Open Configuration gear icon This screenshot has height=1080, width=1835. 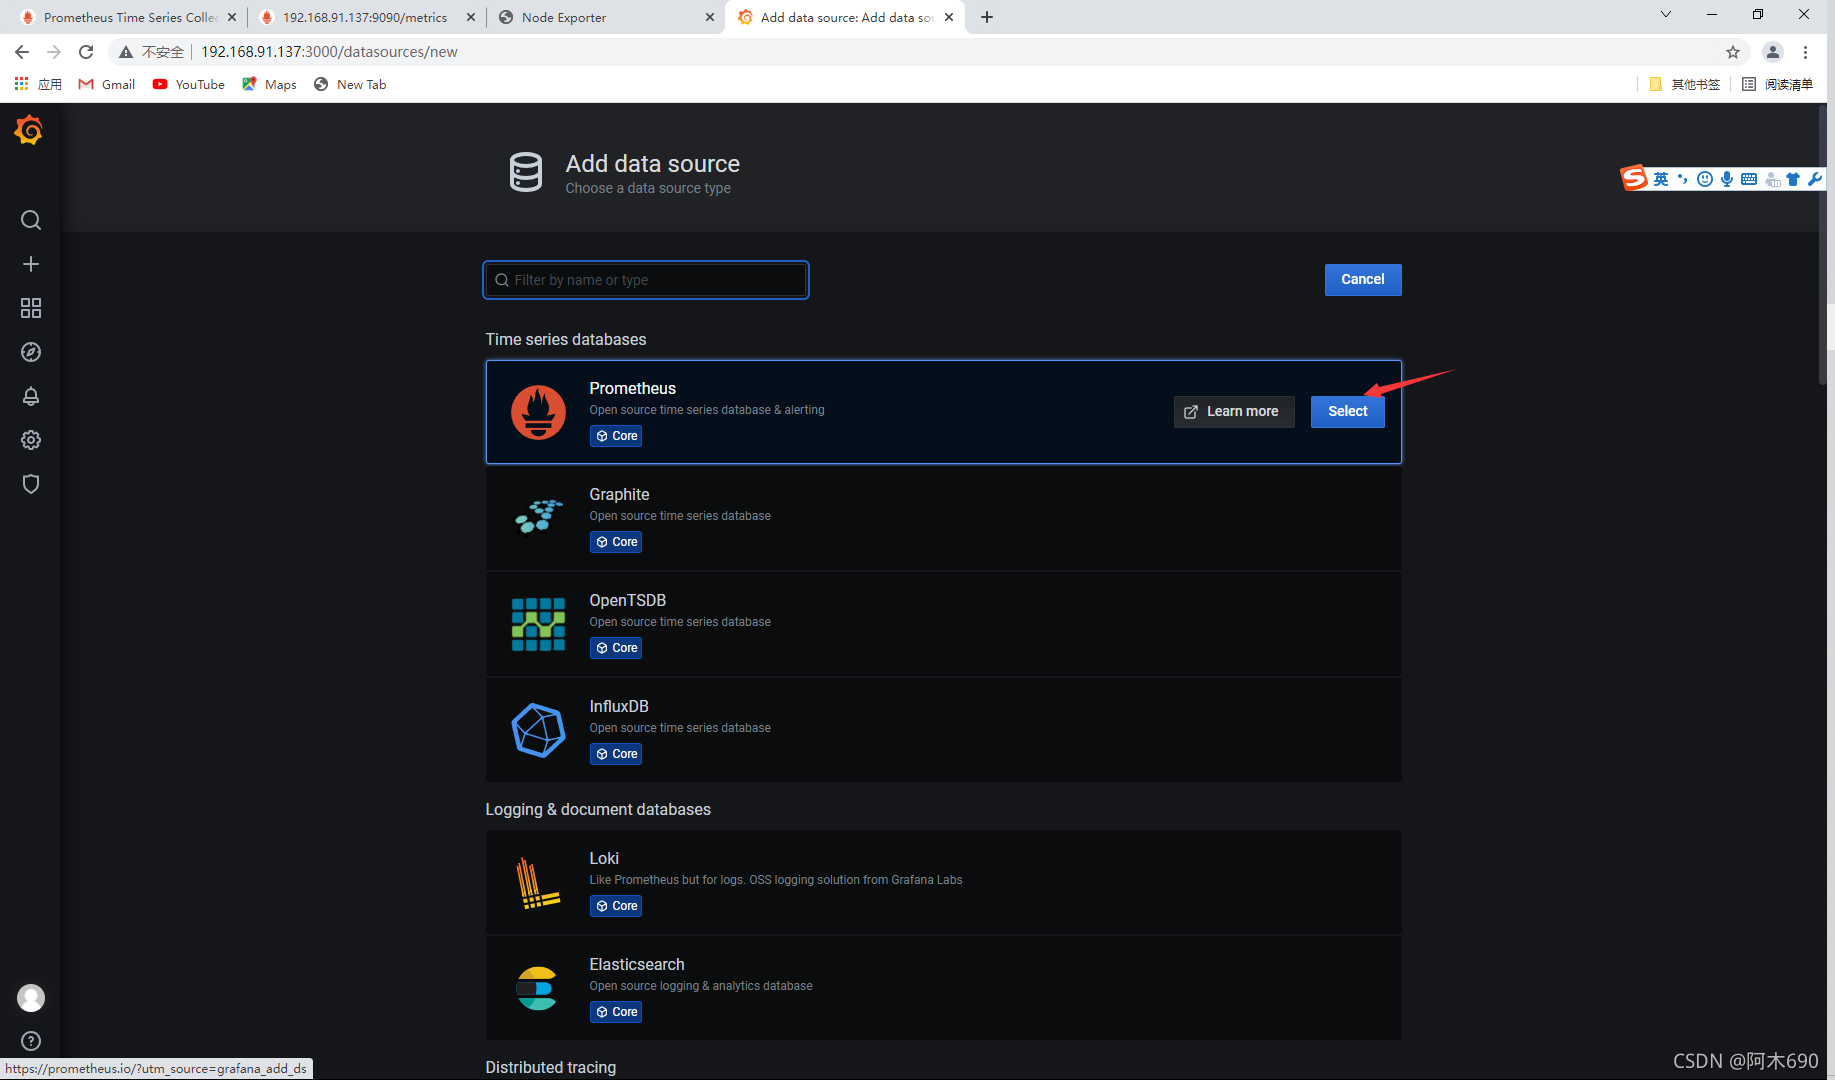tap(31, 440)
